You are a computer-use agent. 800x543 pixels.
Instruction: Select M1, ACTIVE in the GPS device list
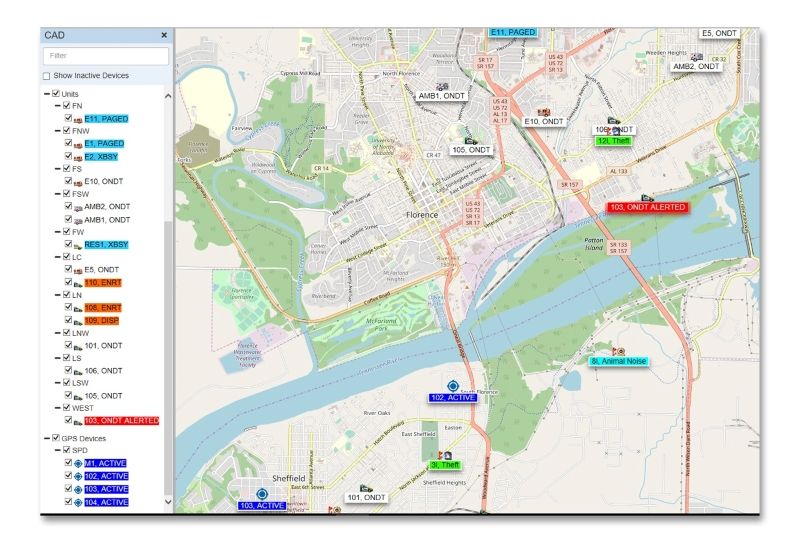pos(105,463)
